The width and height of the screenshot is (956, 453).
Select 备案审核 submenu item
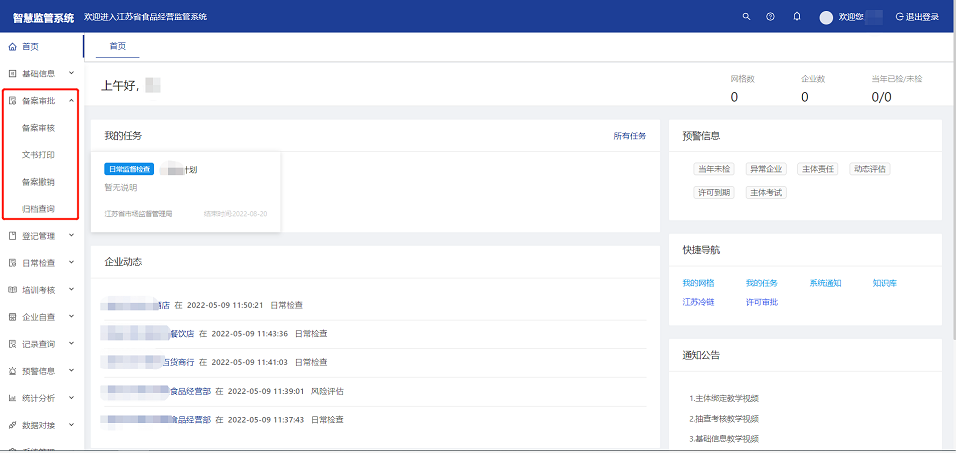click(x=38, y=128)
